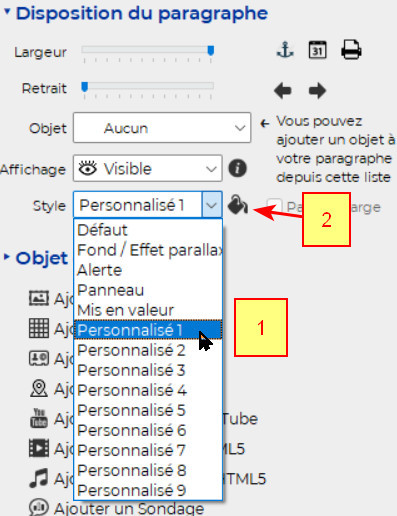
Task: Collapse the Disposition du paragraphe section
Action: tap(7, 12)
